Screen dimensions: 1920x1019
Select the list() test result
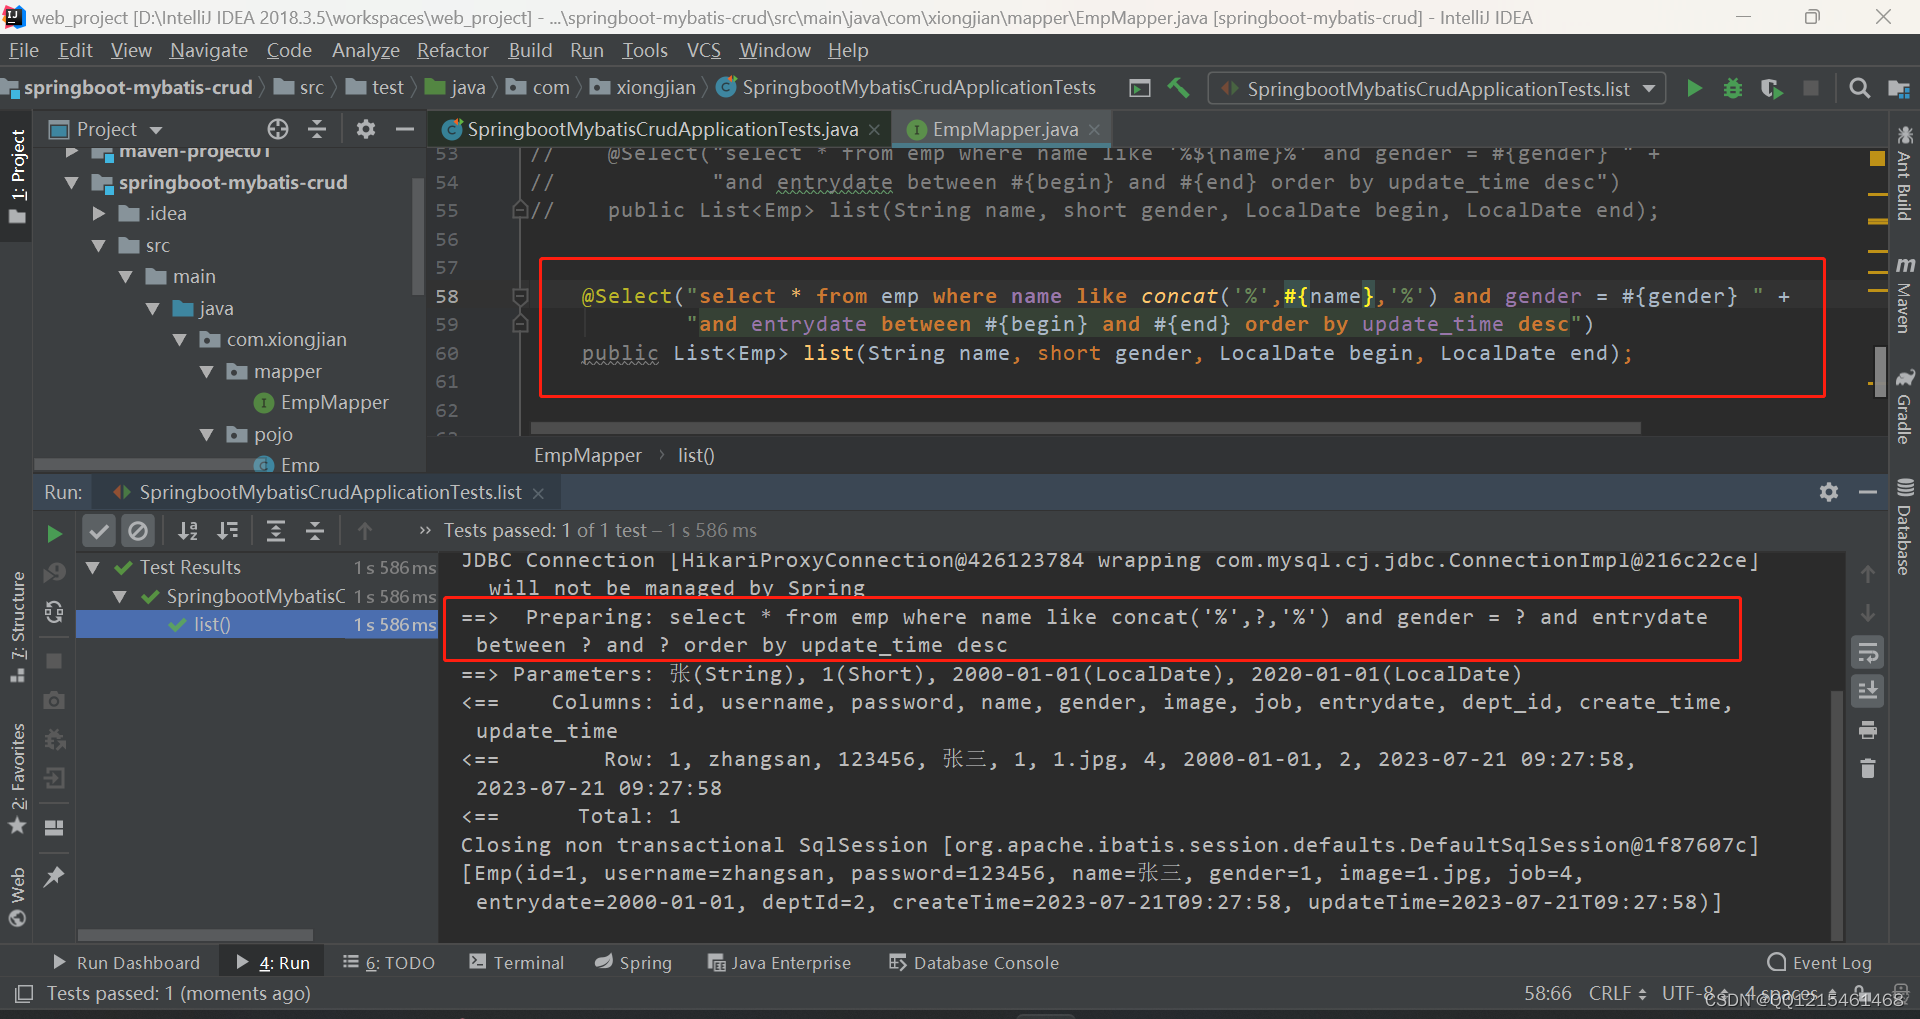[257, 624]
